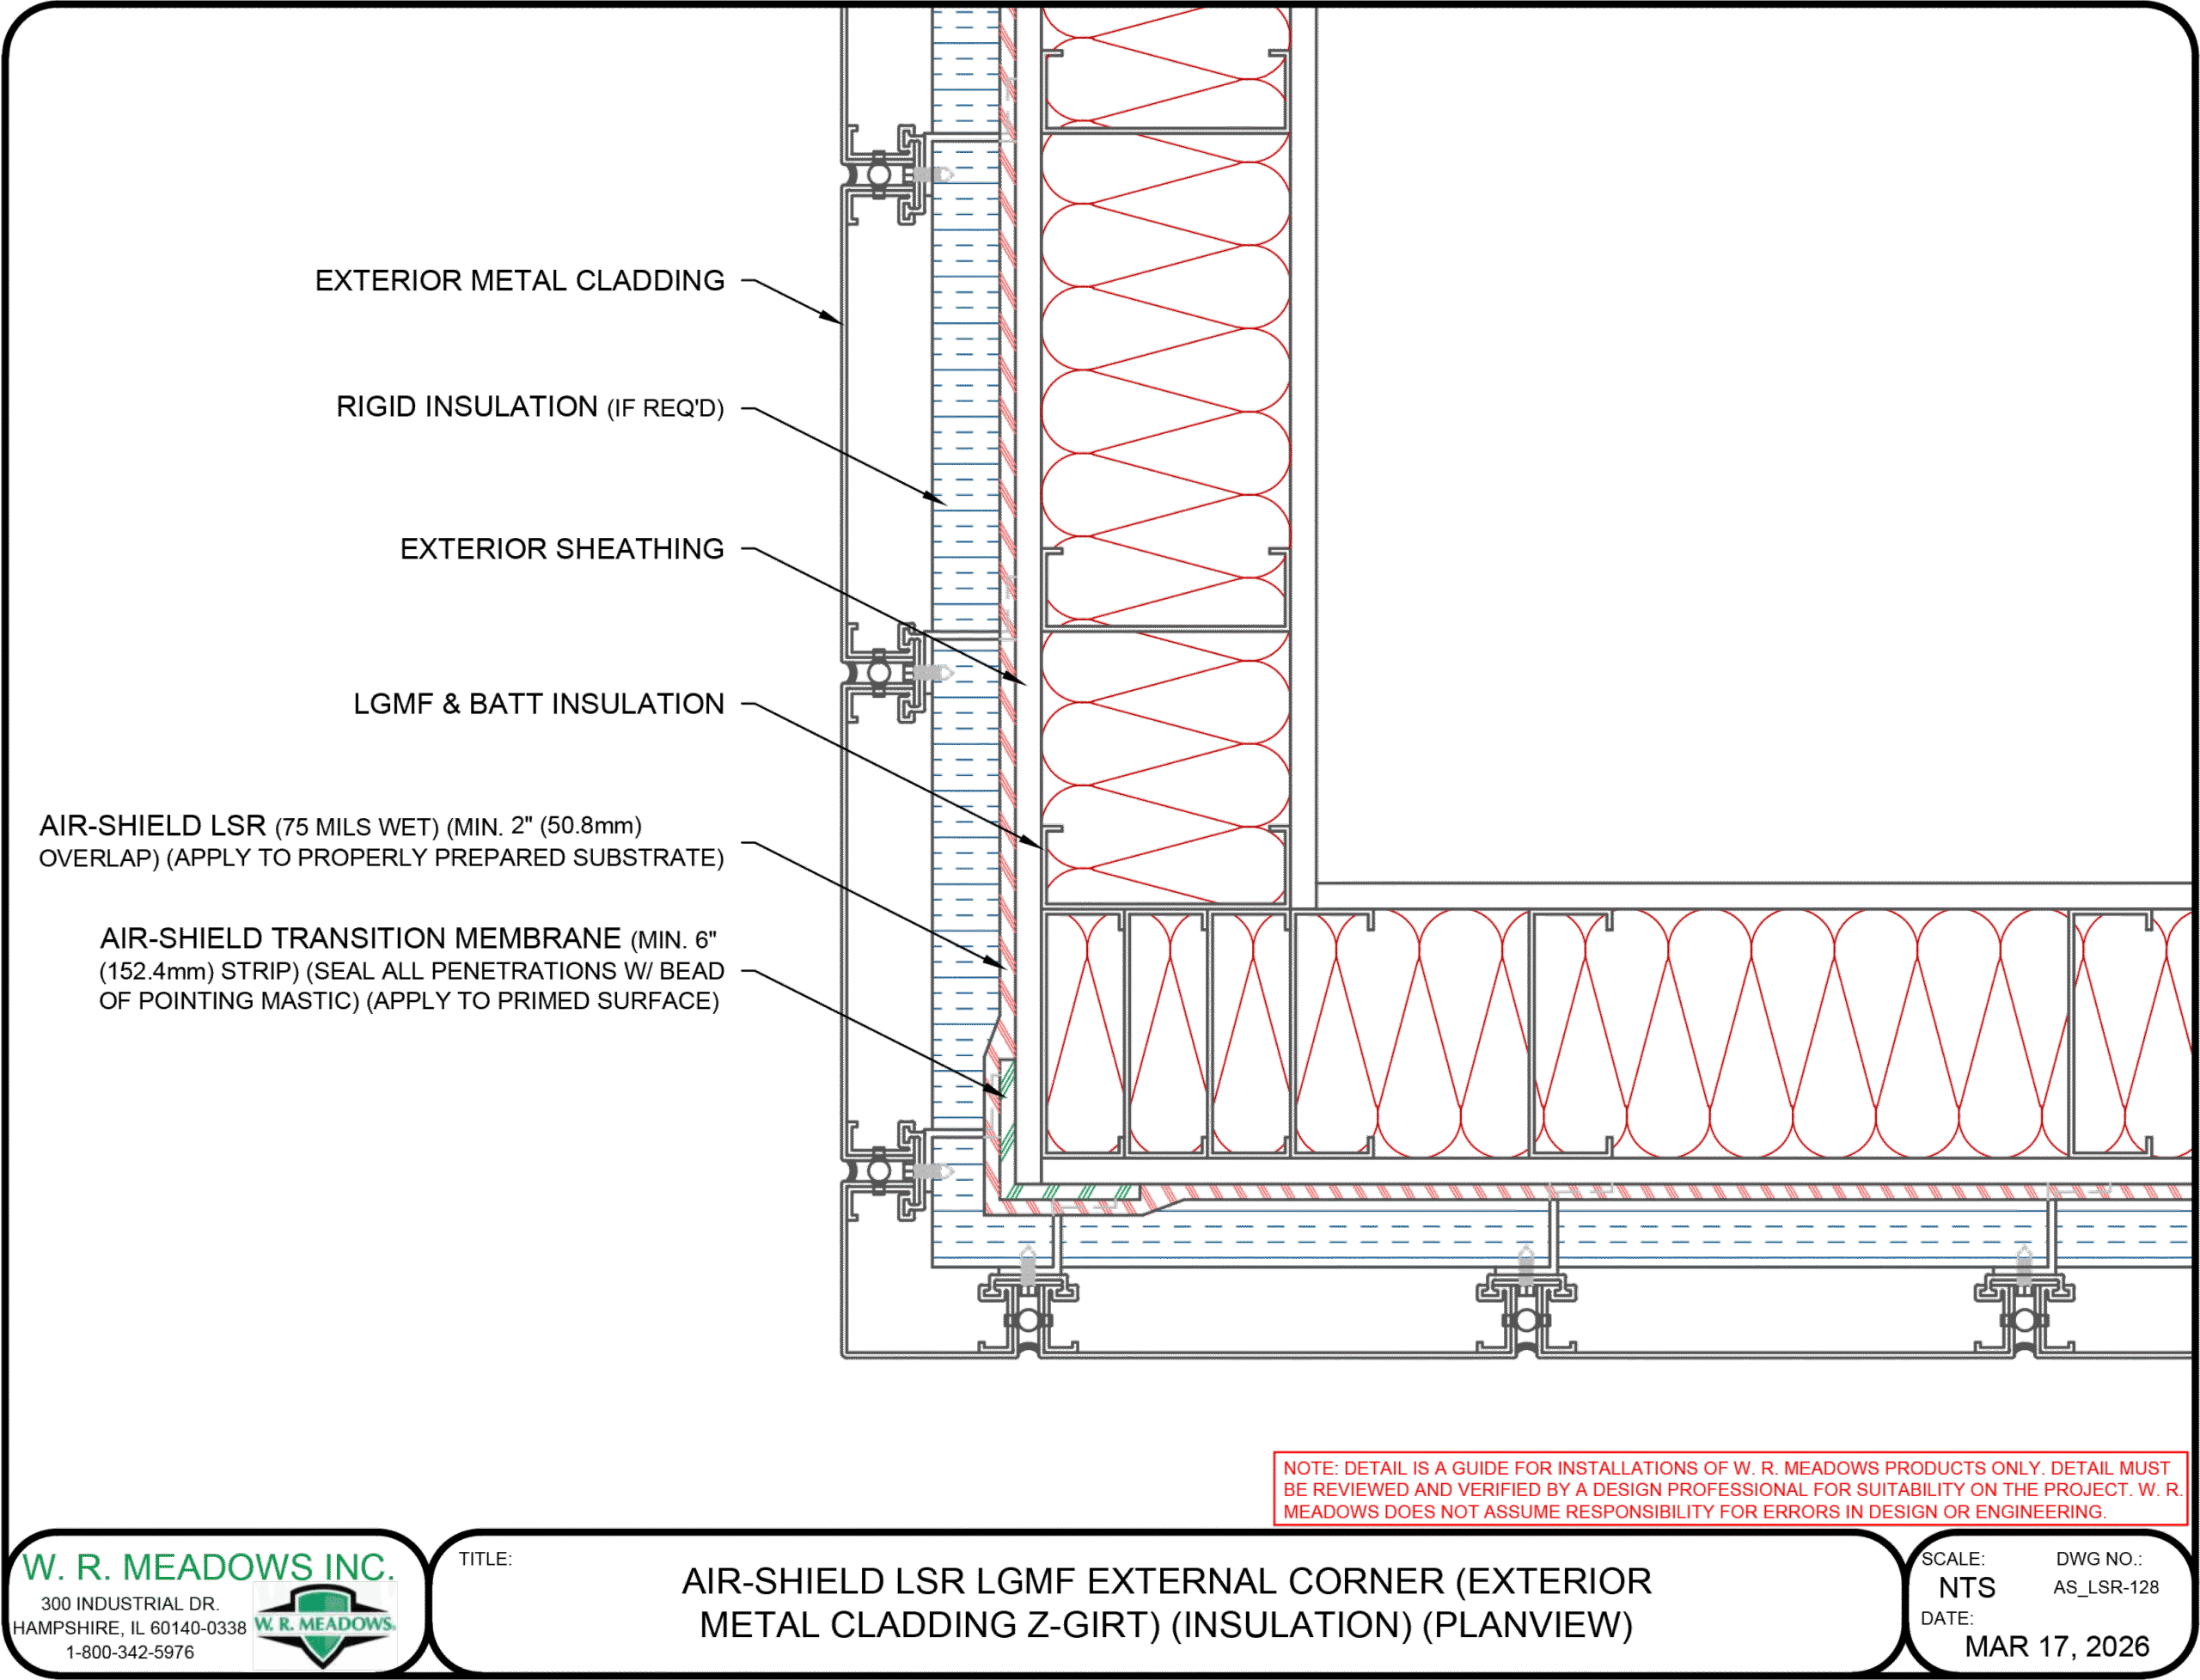Click the drawing title 'AIR-SHIELD LSR LGMF EXTERNAL CORNER'
The height and width of the screenshot is (1680, 2200).
coord(1166,1603)
